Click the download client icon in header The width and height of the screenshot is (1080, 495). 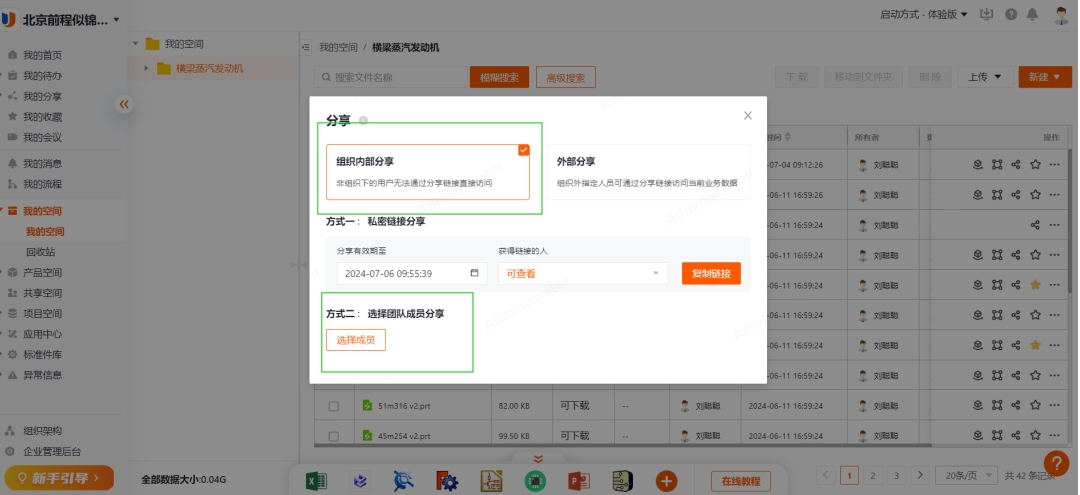985,15
